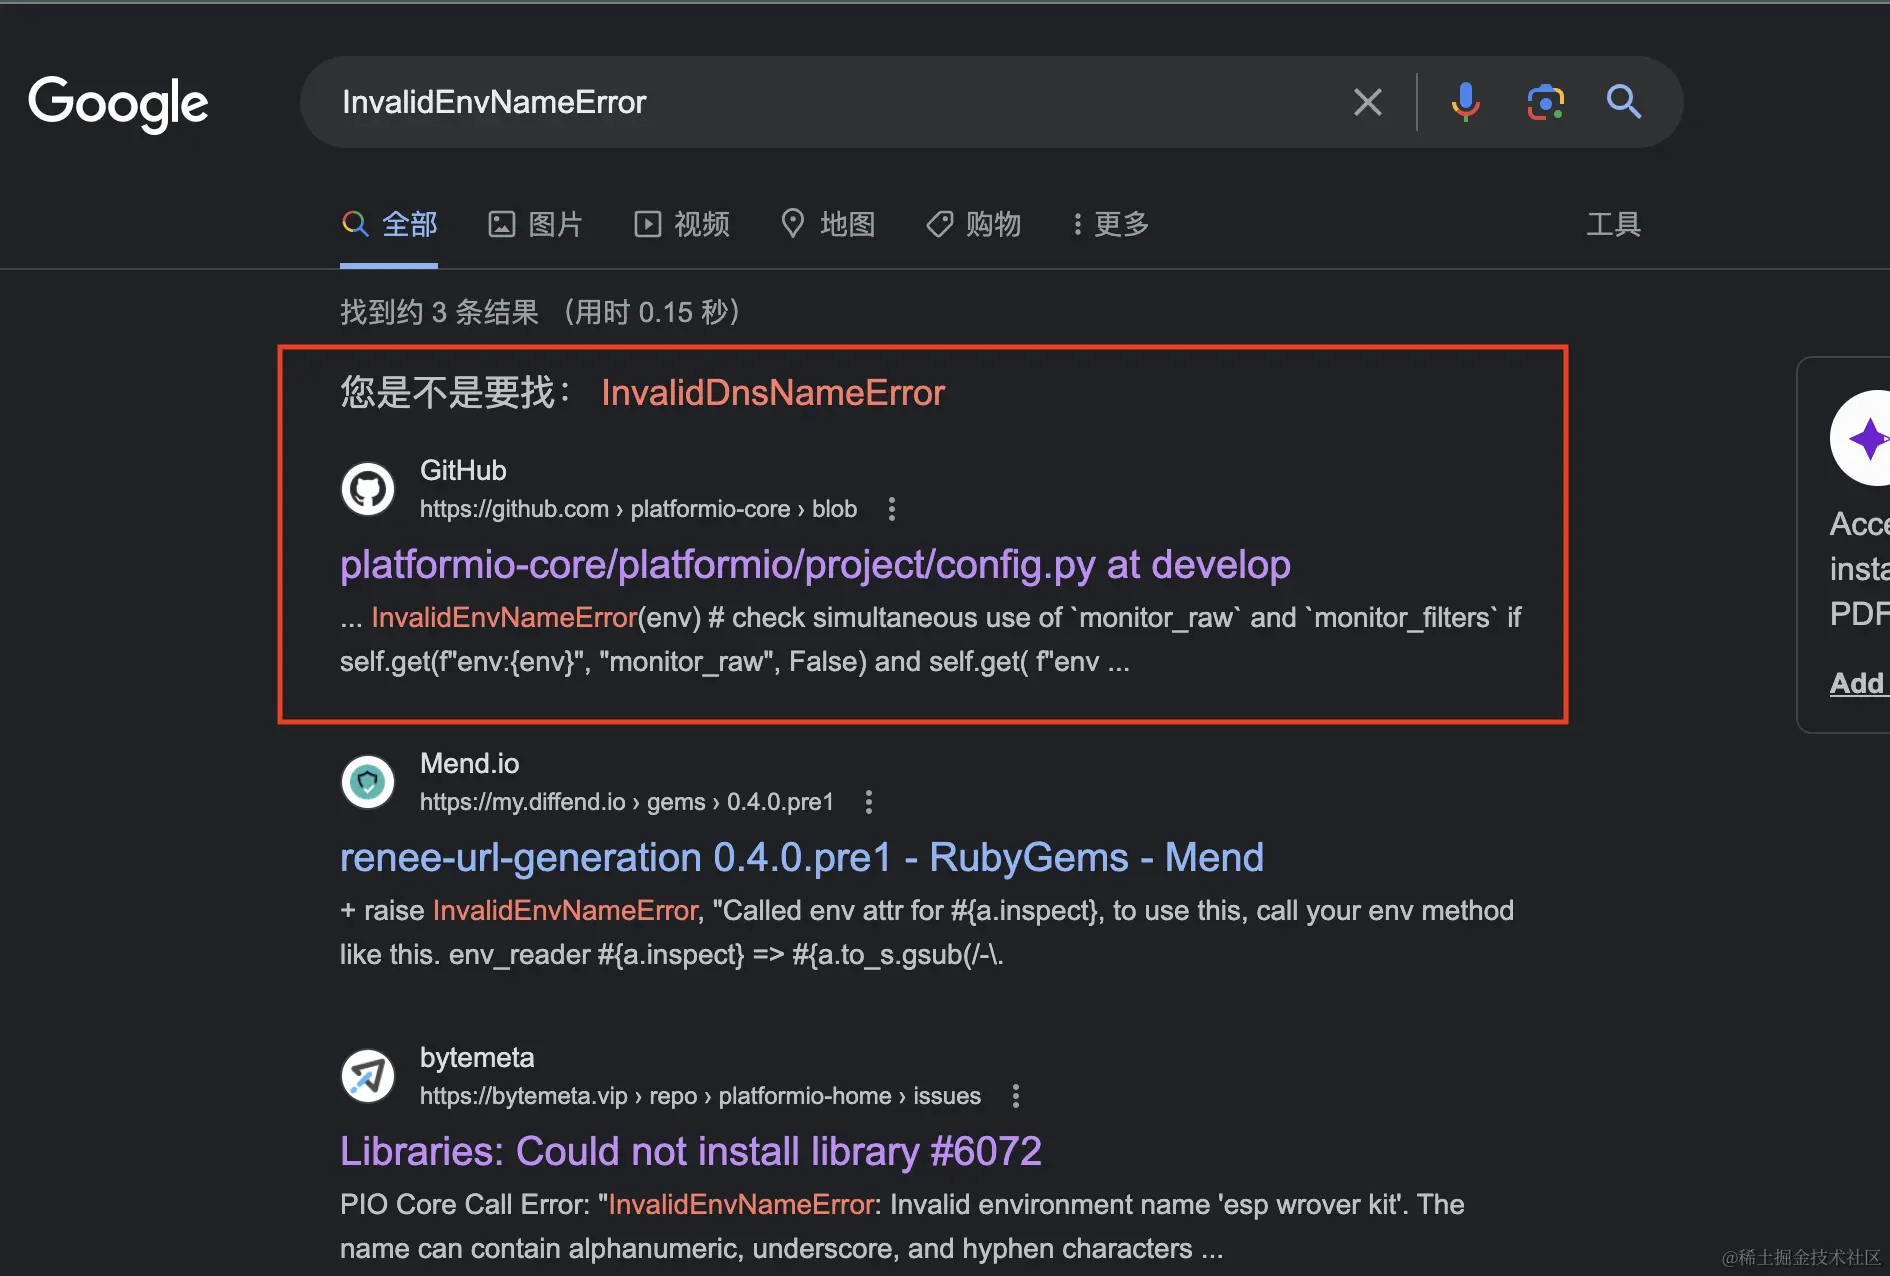
Task: Open Google Lens image search icon
Action: (x=1545, y=102)
